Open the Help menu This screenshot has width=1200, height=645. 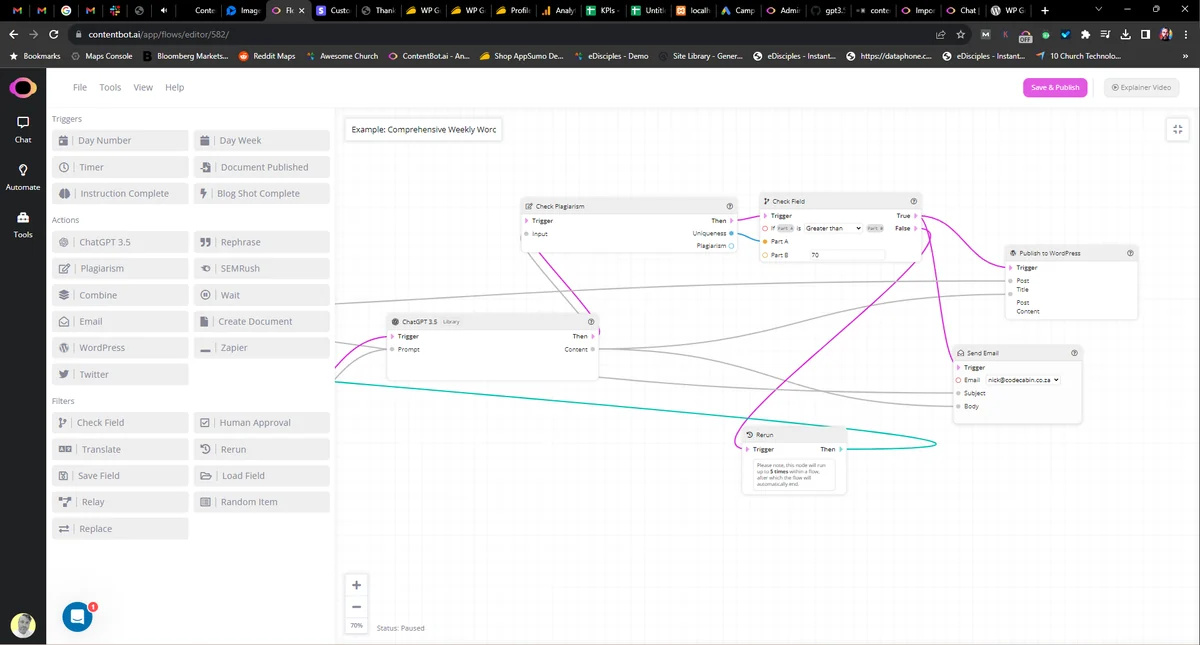click(x=175, y=88)
